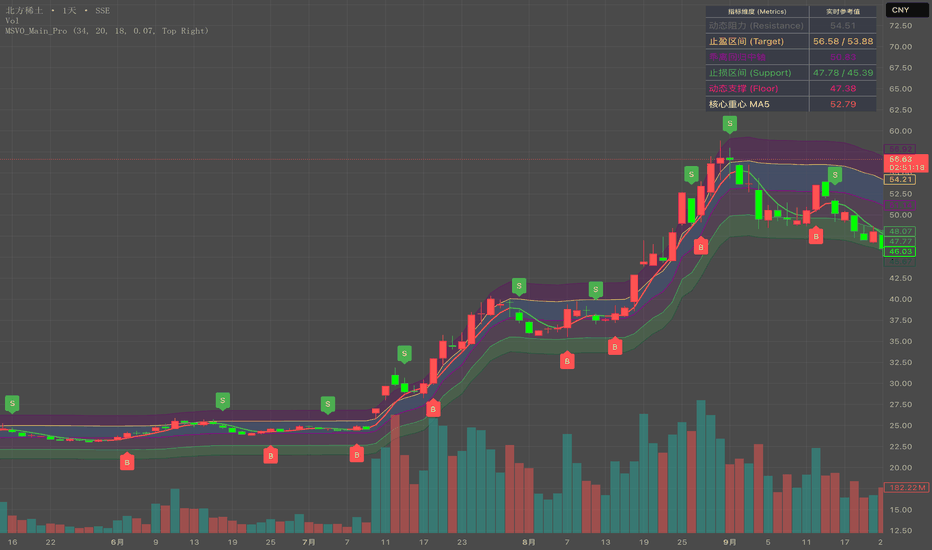Select the 52.79 MA5 value
Image resolution: width=932 pixels, height=550 pixels.
click(843, 104)
